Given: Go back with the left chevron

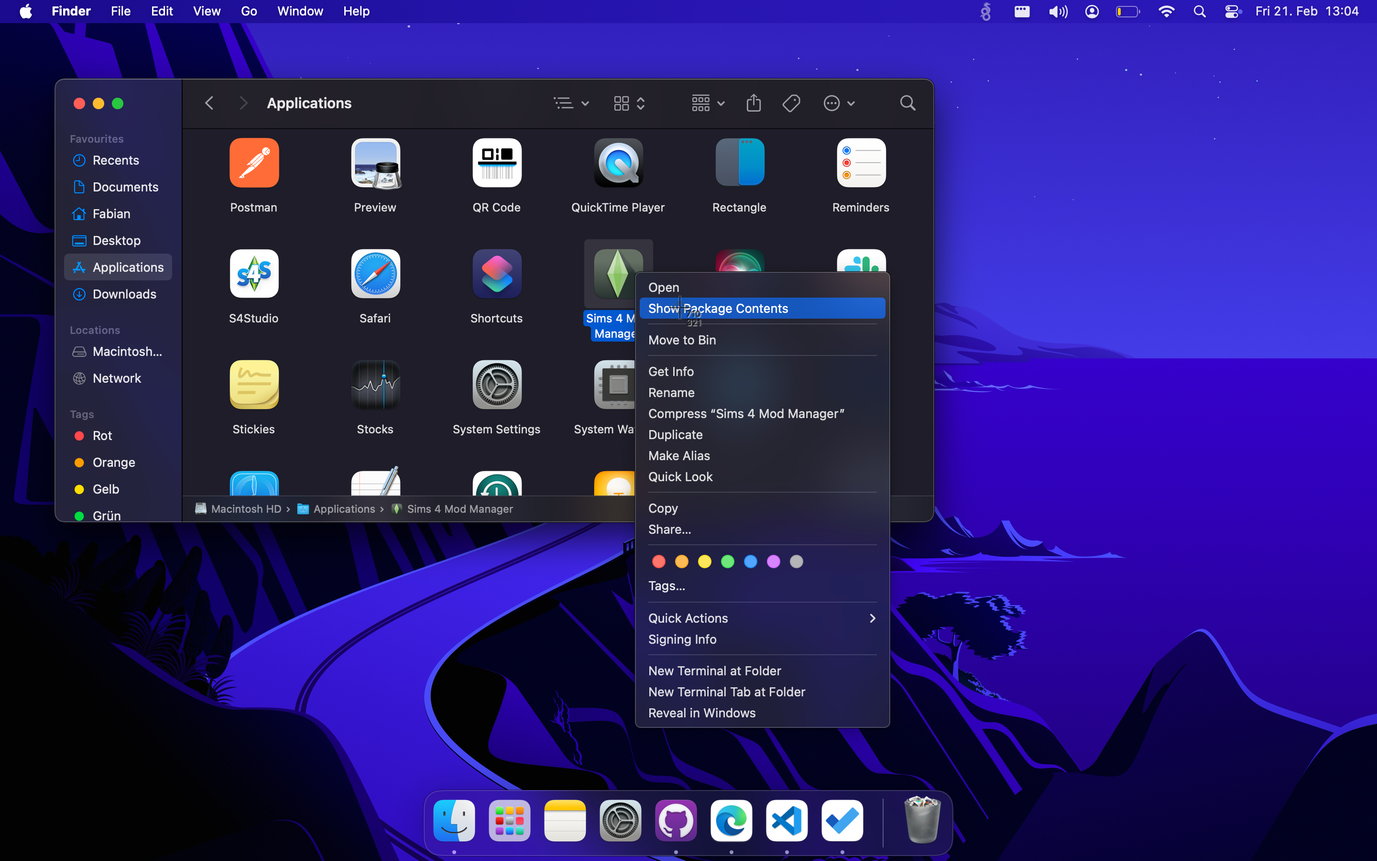Looking at the screenshot, I should [x=209, y=103].
